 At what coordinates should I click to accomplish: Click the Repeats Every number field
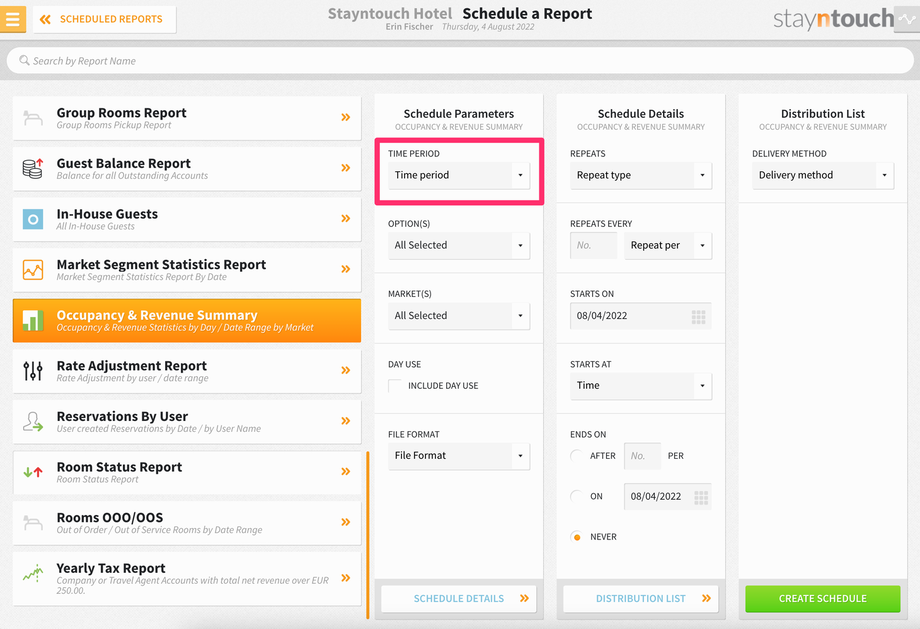593,245
